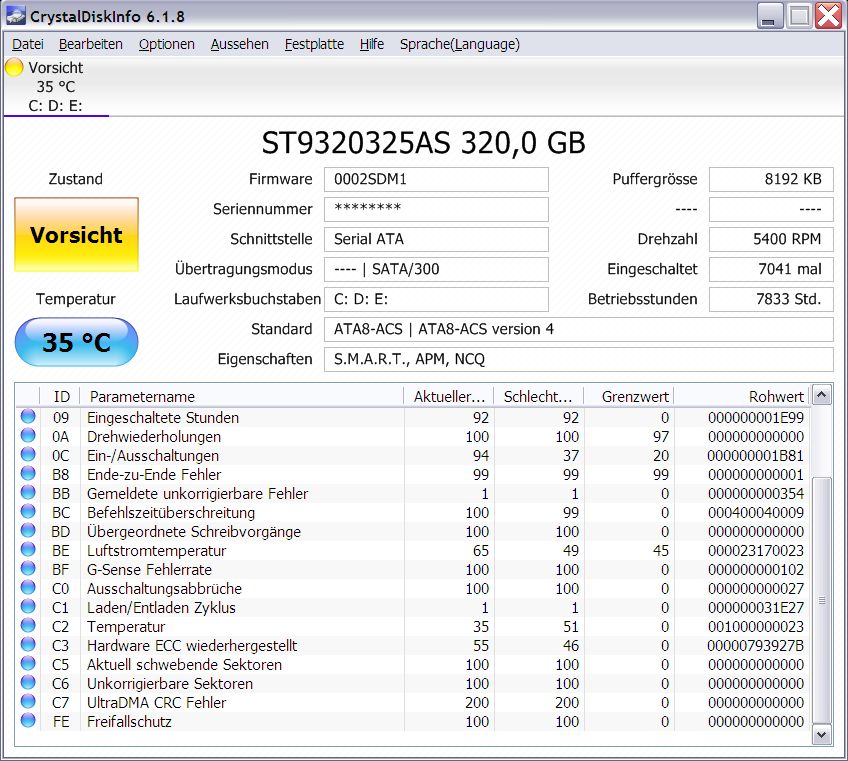Viewport: 848px width, 761px height.
Task: Click the status orb for Ausschaltungsabbrüche
Action: [28, 587]
